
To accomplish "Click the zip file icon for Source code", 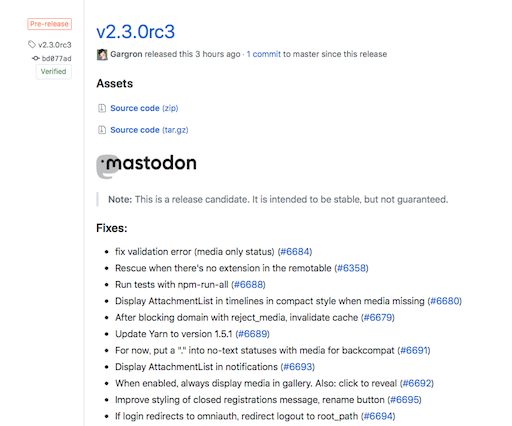I will [102, 108].
